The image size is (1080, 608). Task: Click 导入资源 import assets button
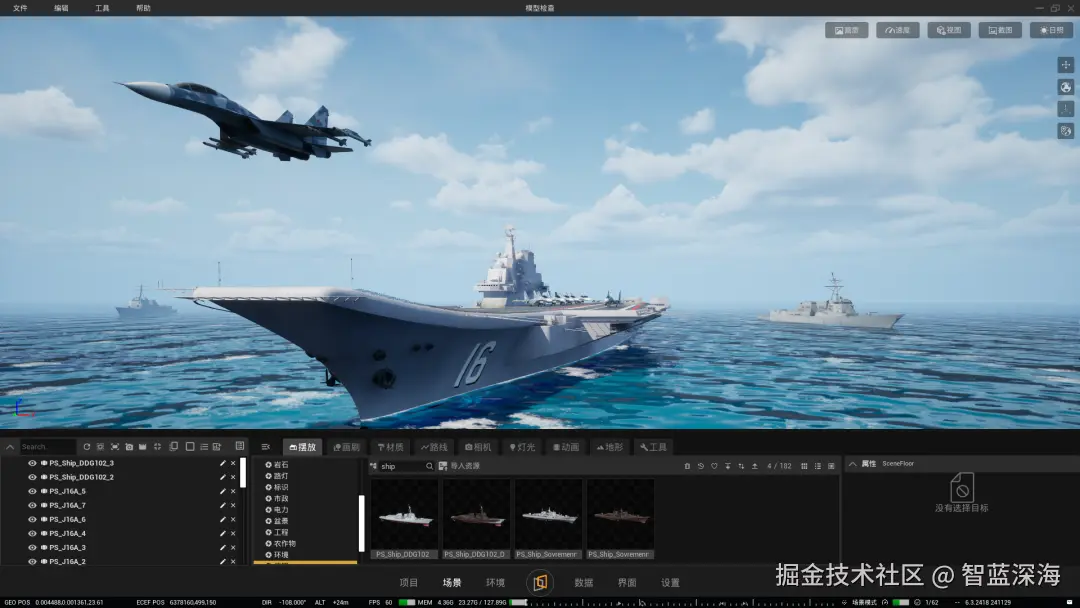click(459, 466)
